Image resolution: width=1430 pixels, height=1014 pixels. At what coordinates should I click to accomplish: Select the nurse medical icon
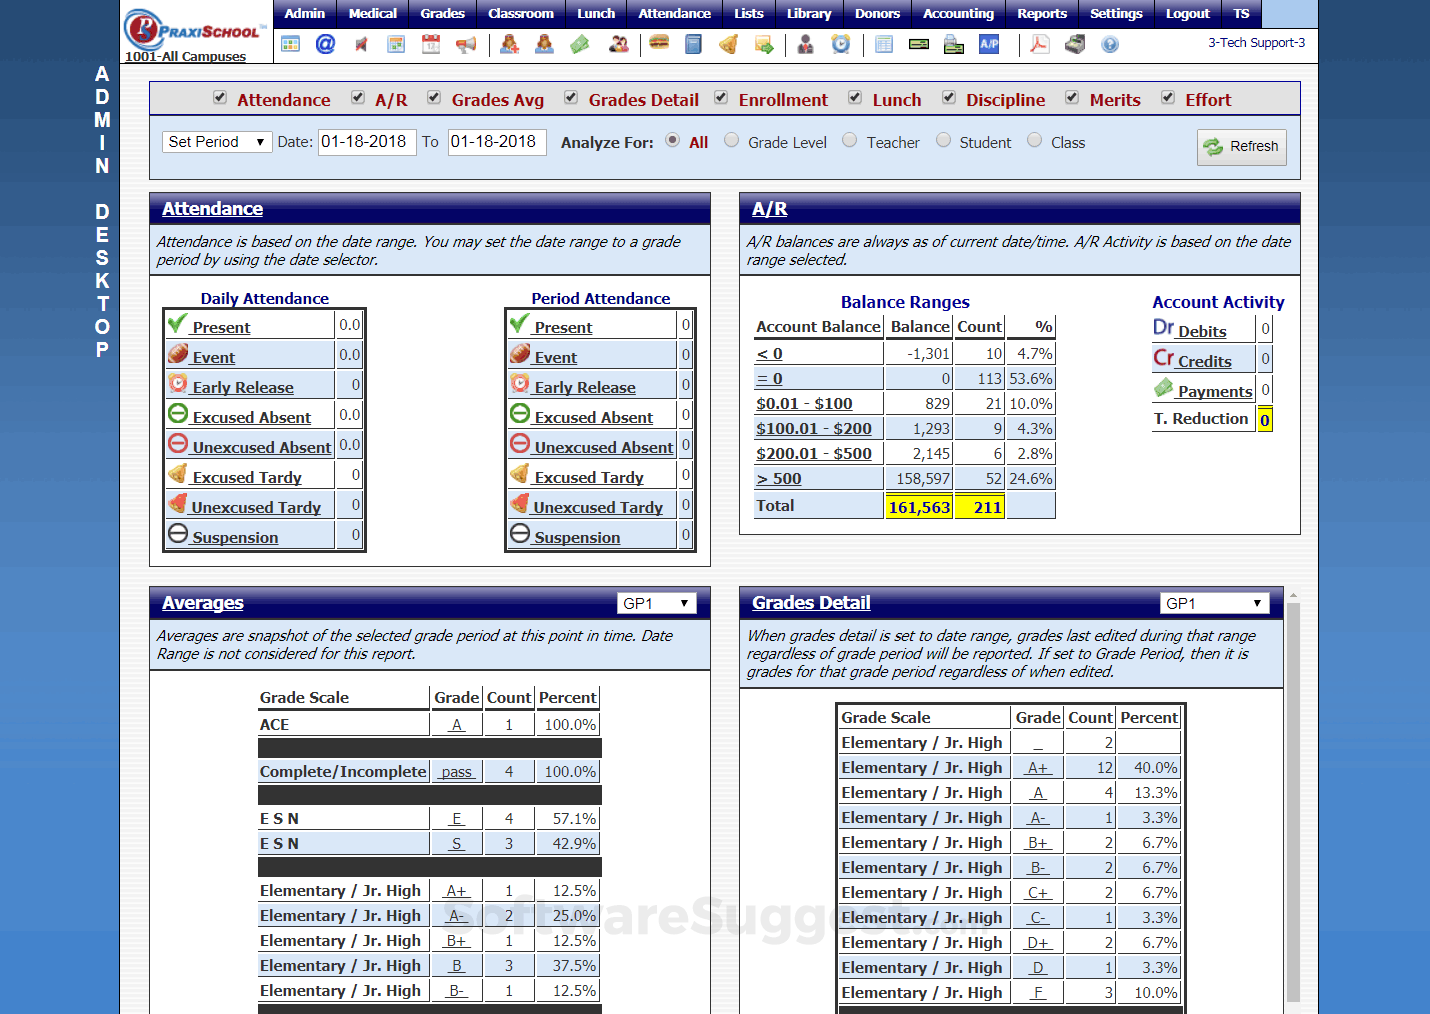510,44
